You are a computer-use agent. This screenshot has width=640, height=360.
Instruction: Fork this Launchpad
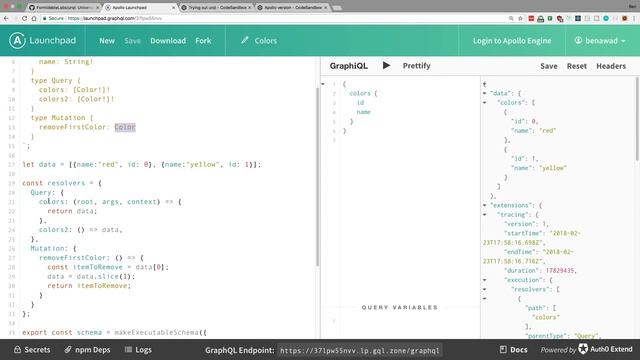pyautogui.click(x=203, y=41)
